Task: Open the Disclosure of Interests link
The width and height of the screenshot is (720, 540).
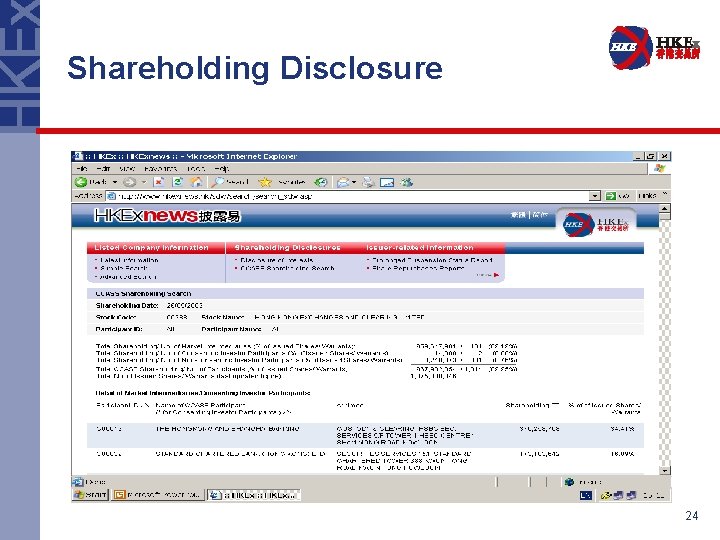Action: coord(277,260)
